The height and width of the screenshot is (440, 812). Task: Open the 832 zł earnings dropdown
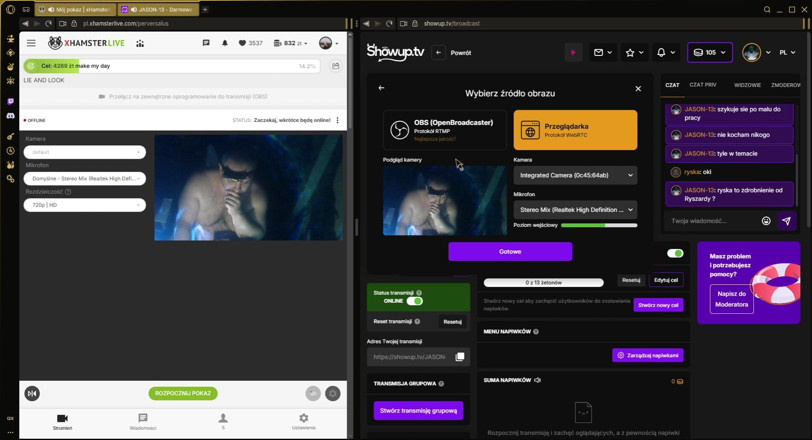click(290, 43)
